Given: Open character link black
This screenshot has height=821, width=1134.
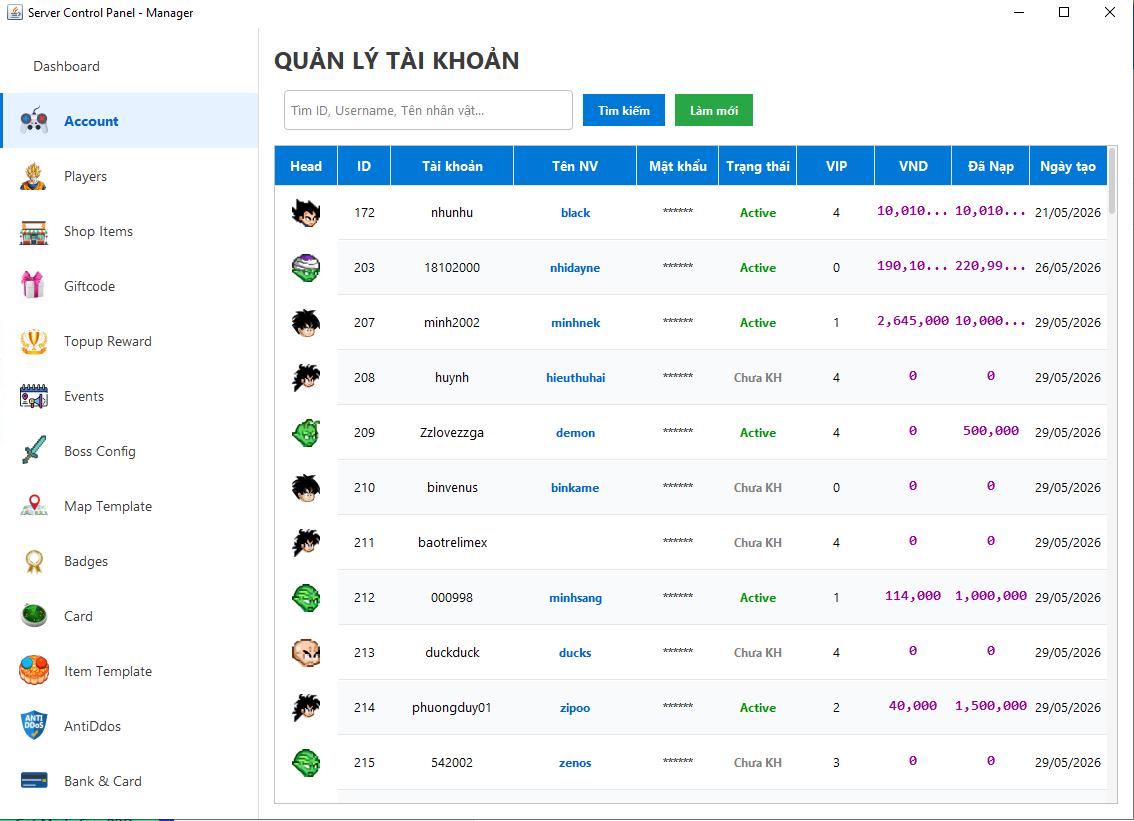Looking at the screenshot, I should [x=576, y=213].
